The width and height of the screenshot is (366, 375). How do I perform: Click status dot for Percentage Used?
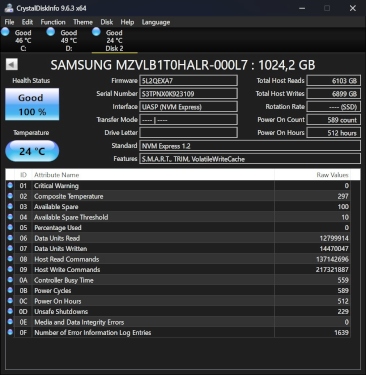click(x=10, y=227)
